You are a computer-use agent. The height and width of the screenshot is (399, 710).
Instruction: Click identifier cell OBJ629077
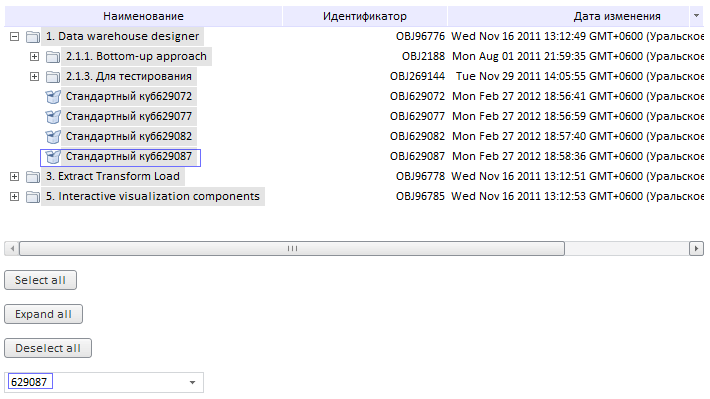[x=417, y=116]
